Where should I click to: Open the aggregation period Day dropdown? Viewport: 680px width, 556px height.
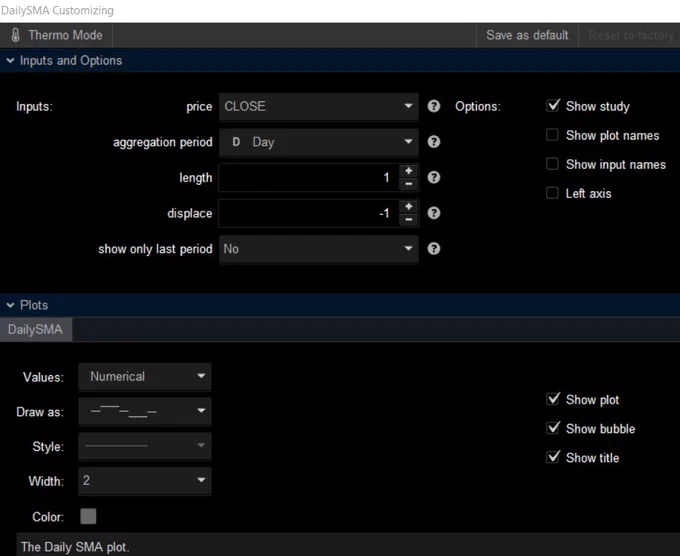click(x=319, y=142)
